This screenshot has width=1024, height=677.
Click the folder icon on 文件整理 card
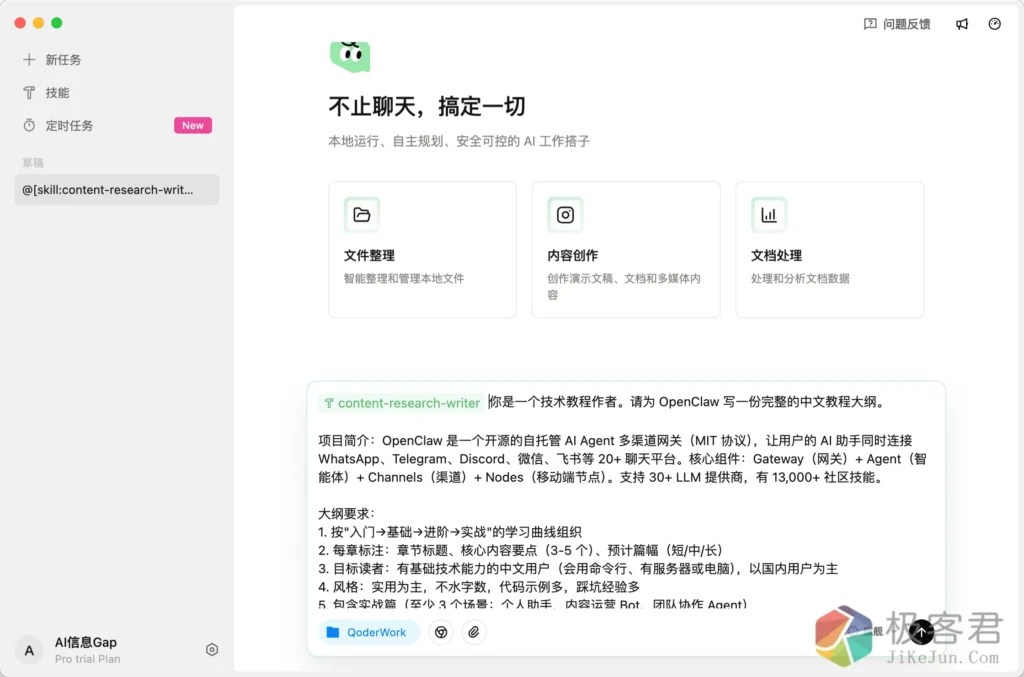click(x=362, y=215)
